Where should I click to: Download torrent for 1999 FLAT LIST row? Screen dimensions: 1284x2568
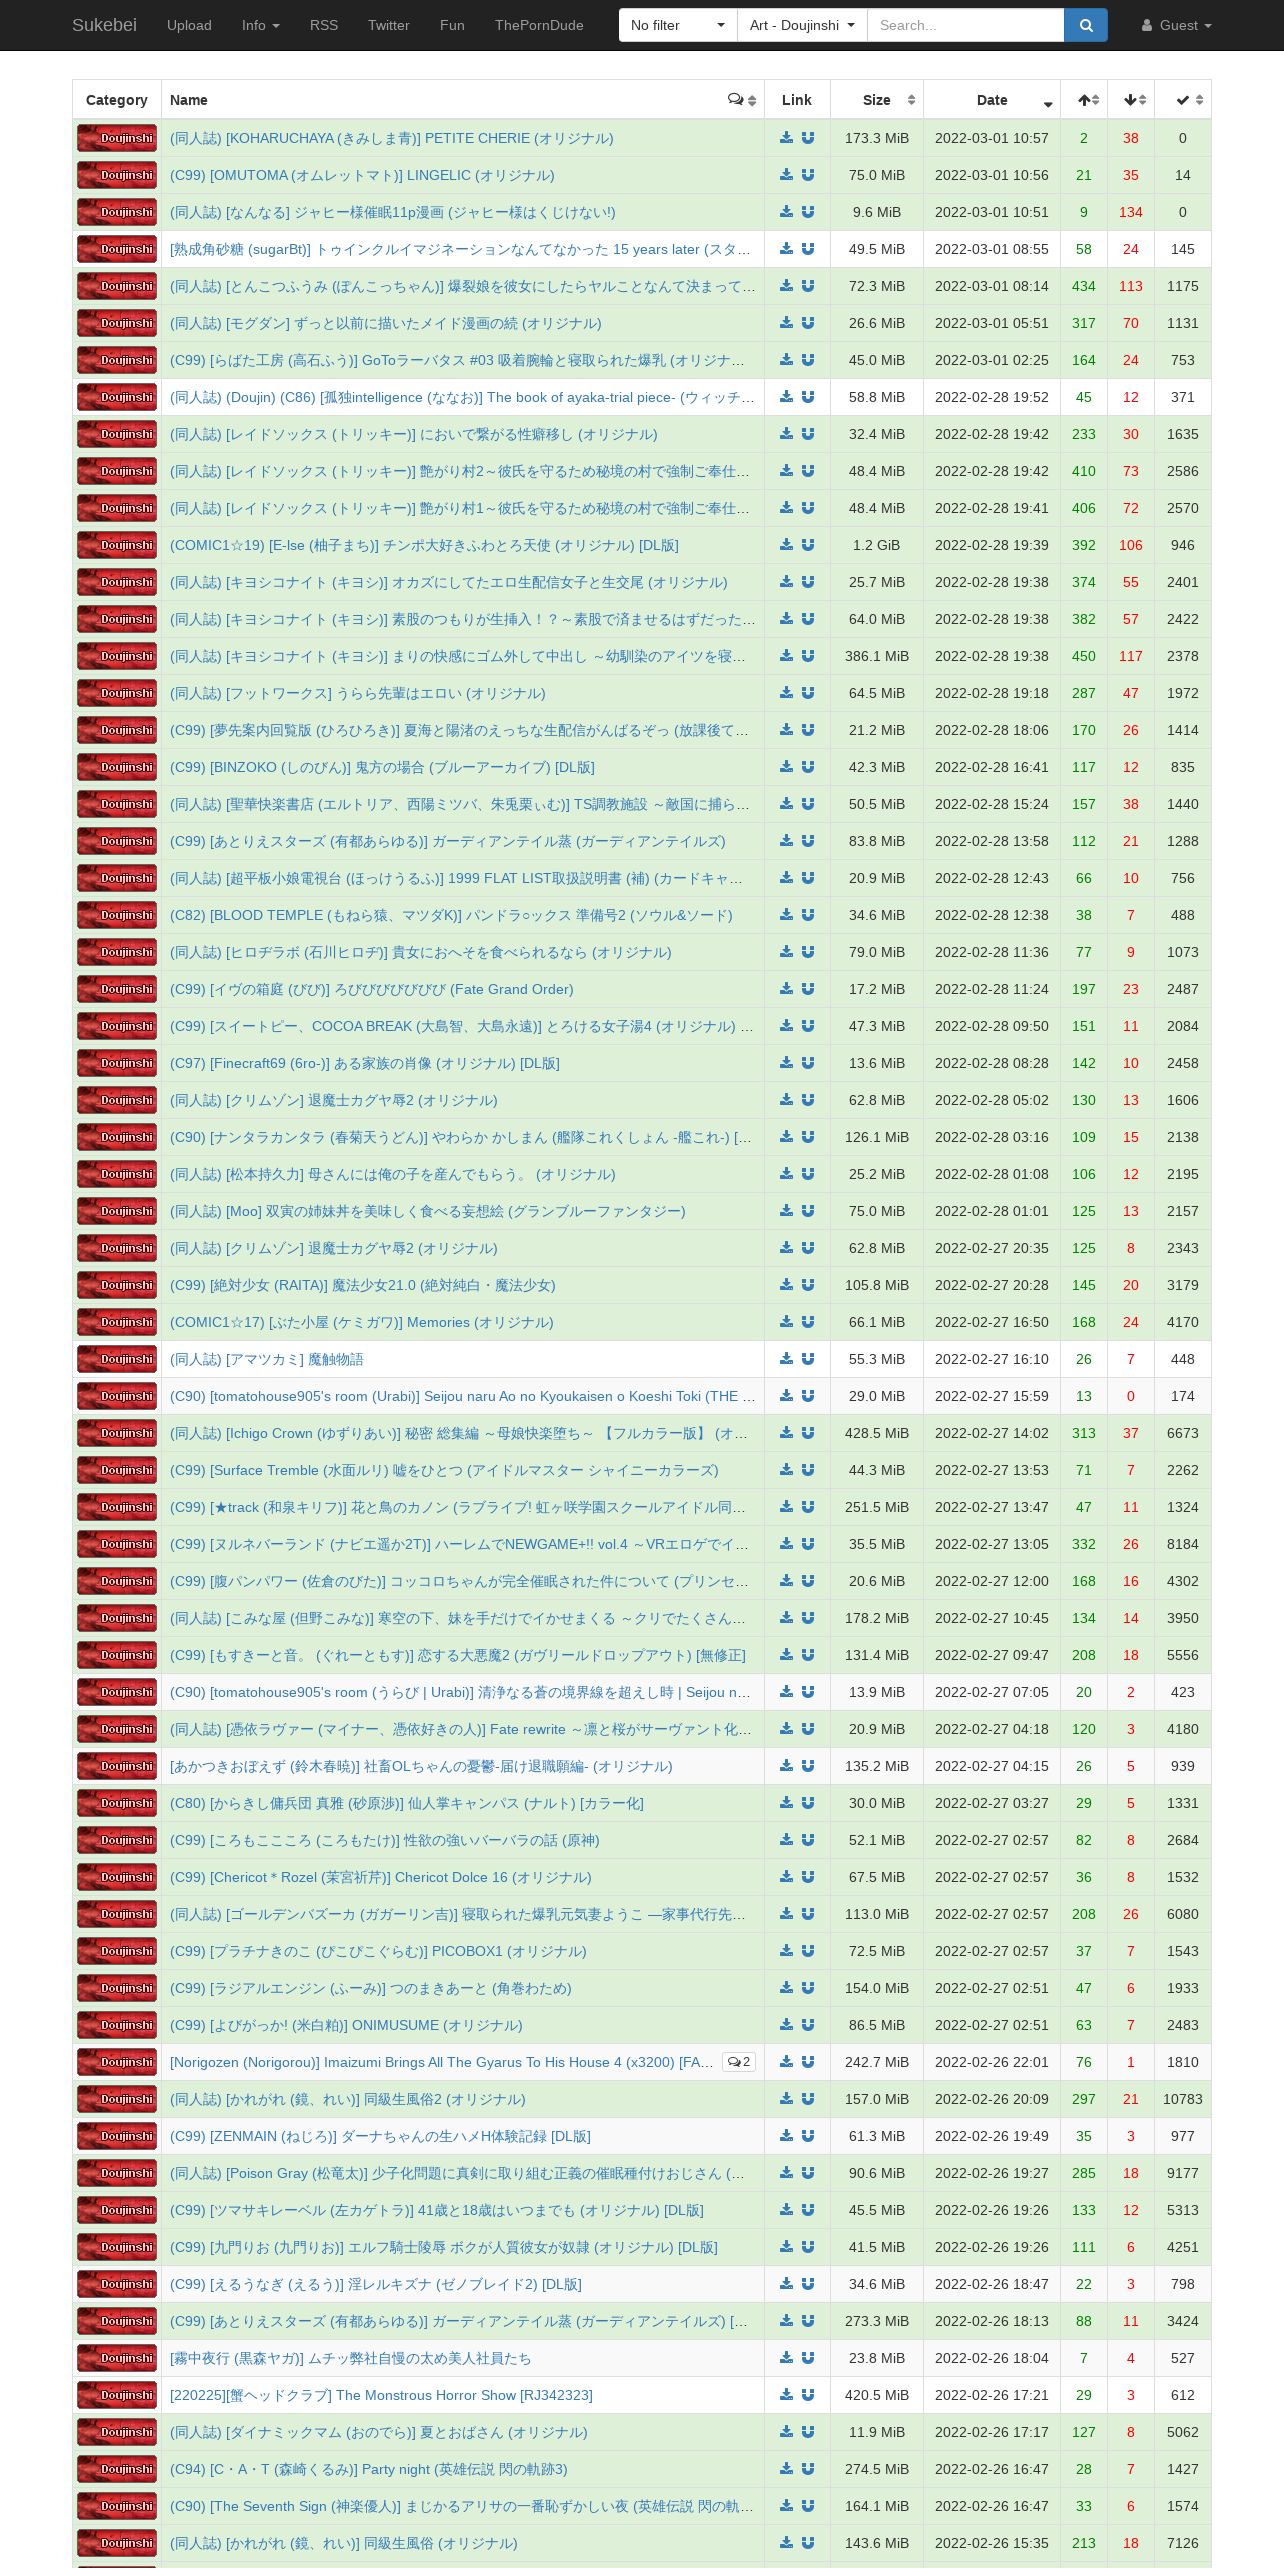point(786,878)
